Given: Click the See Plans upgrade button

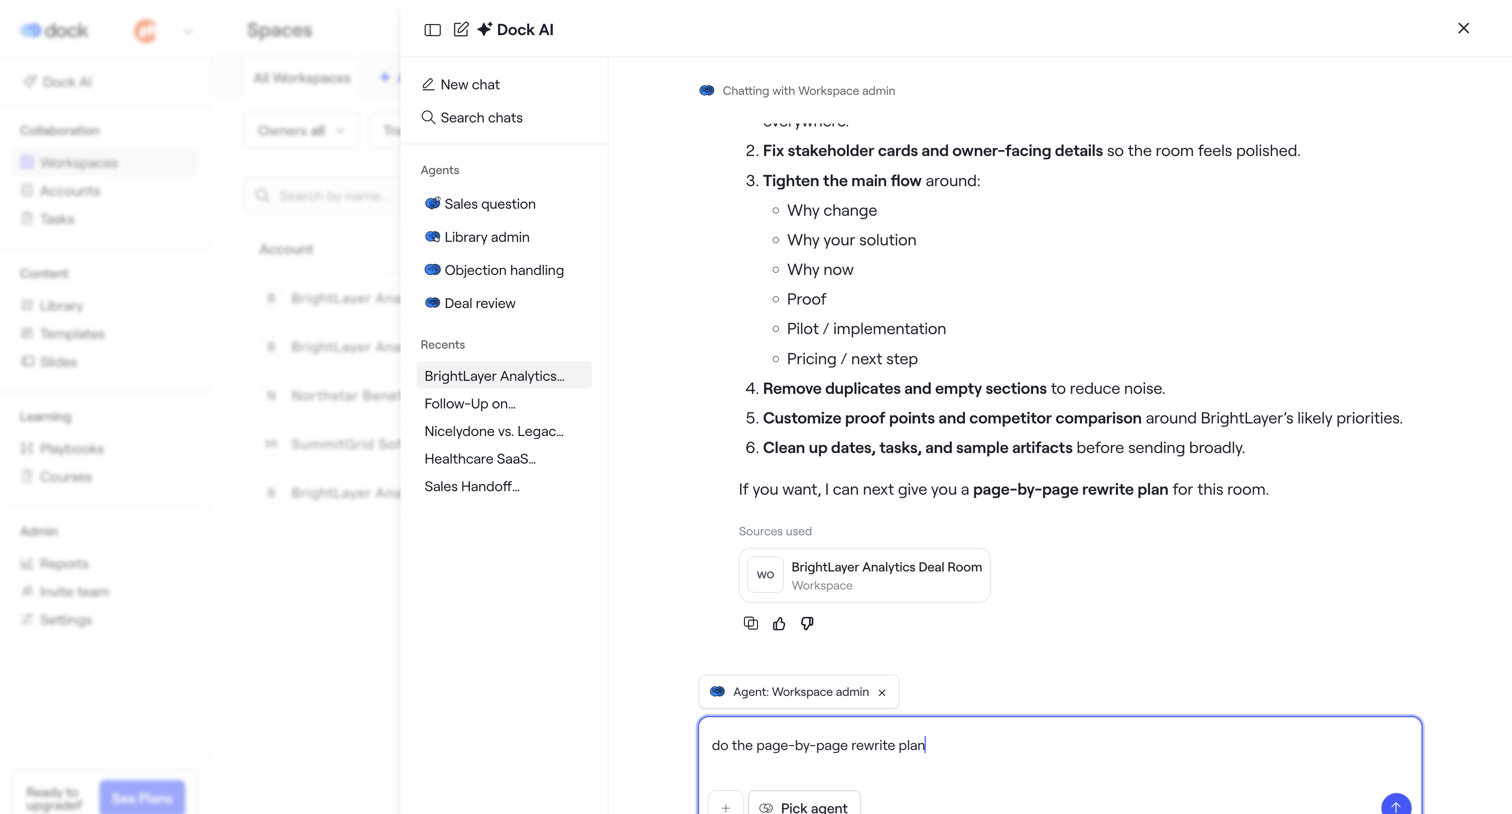Looking at the screenshot, I should (x=142, y=798).
